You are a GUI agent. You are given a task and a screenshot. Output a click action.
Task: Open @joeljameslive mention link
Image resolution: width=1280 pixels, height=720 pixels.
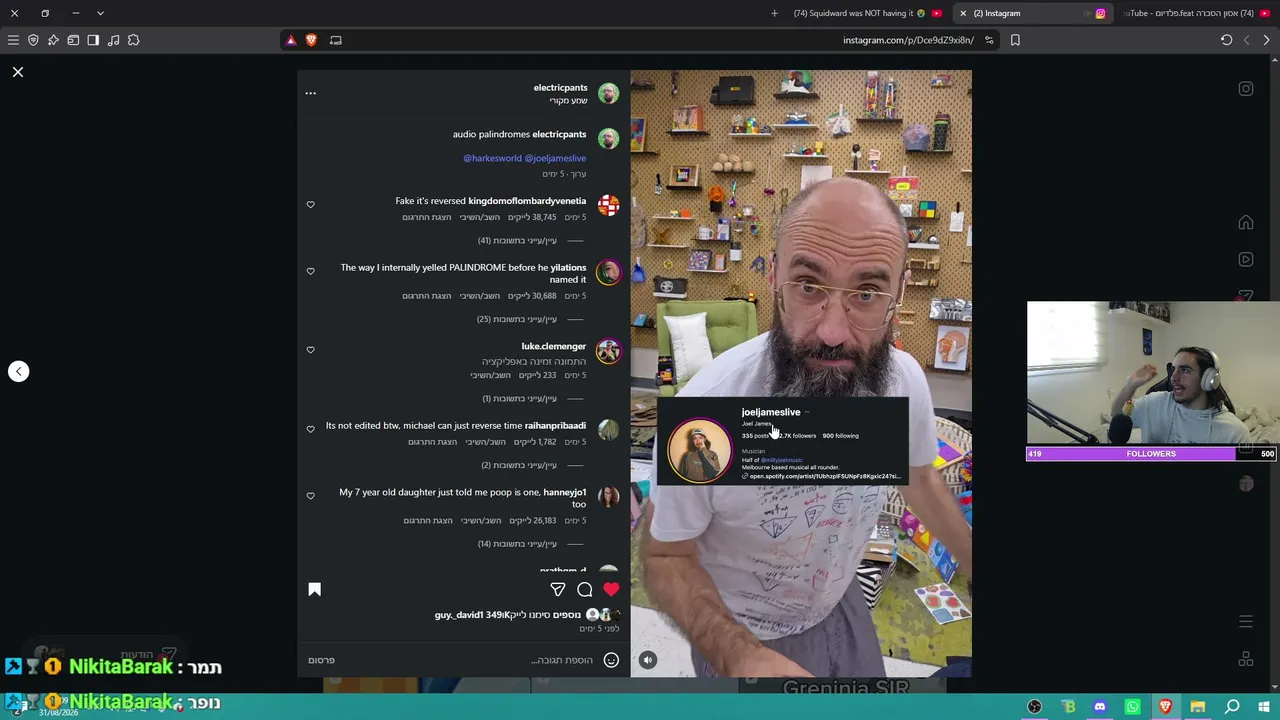[x=555, y=158]
